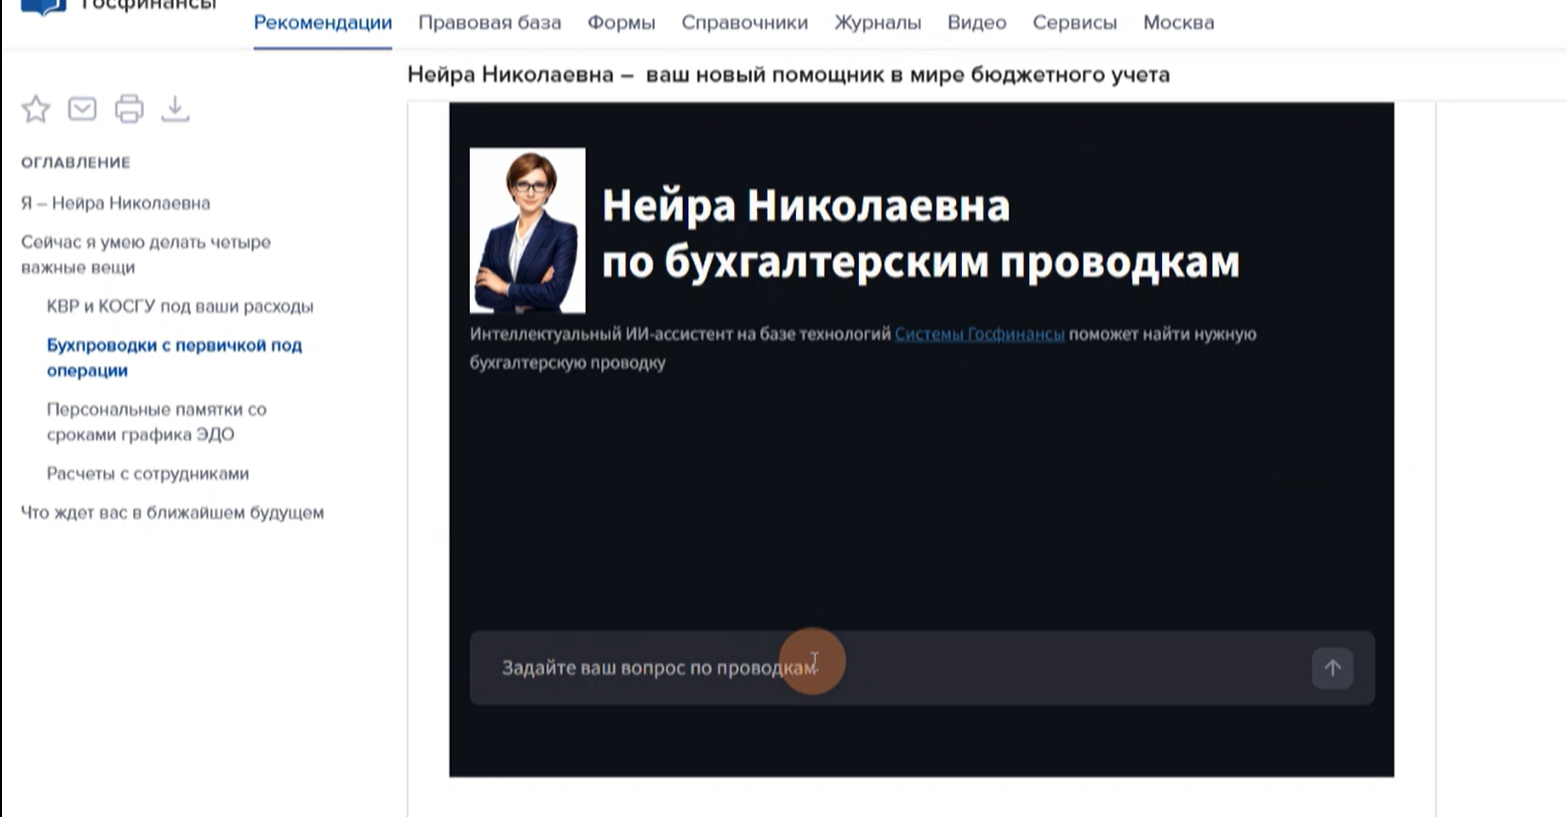Follow the Системы Госфинансы hyperlink
Viewport: 1567px width, 817px height.
click(x=979, y=334)
